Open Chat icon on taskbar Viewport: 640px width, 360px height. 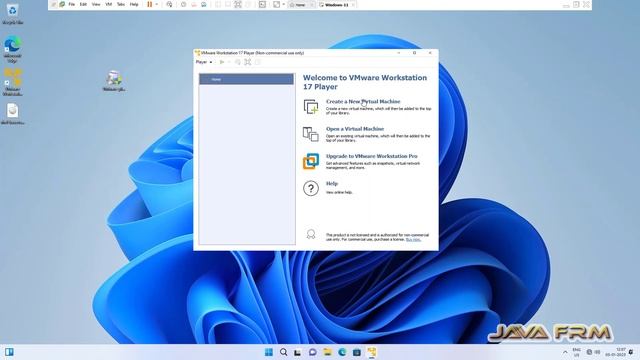pos(313,352)
